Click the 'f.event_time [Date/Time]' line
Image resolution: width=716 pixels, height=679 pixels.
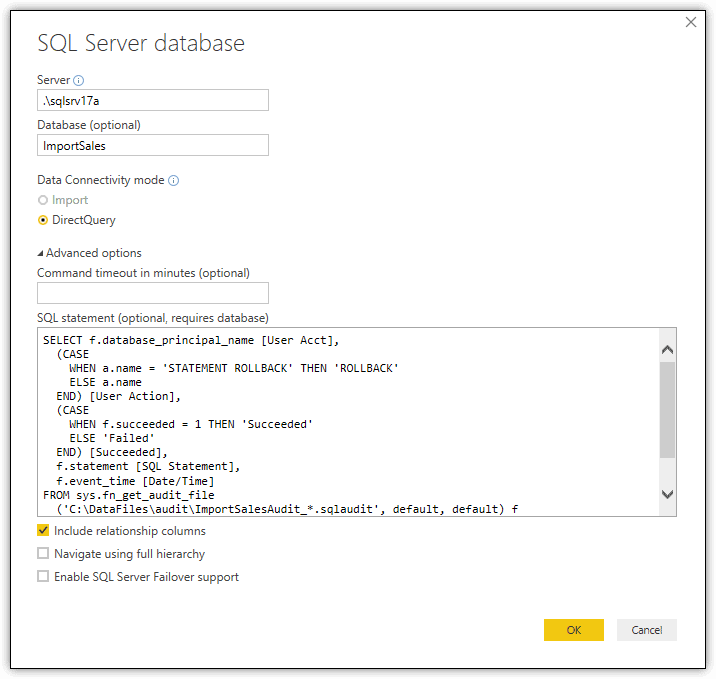[135, 481]
